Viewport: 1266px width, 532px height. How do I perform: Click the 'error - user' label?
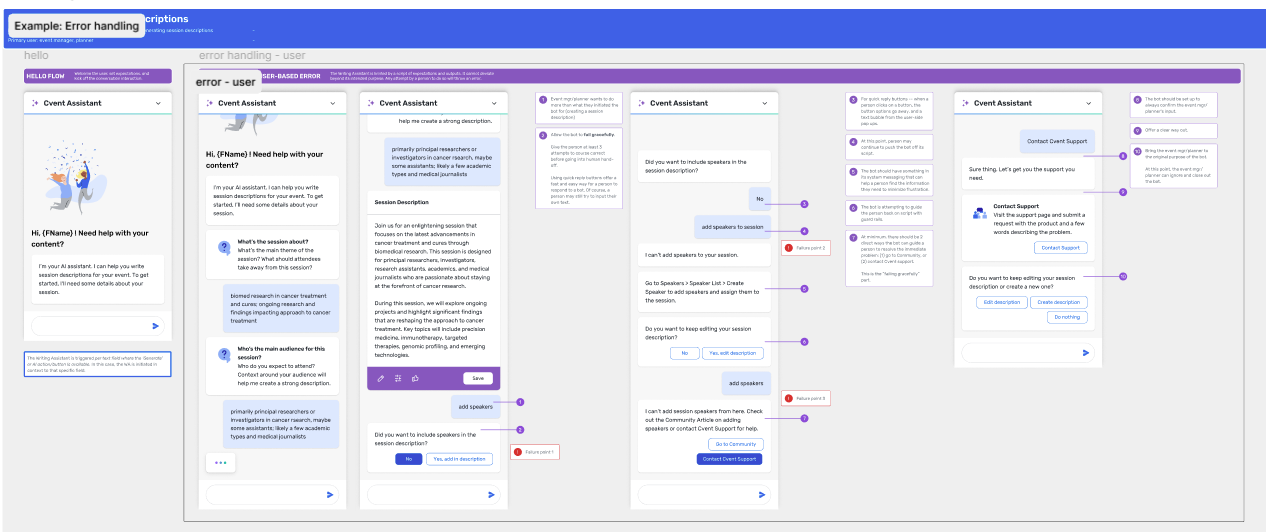tap(226, 82)
